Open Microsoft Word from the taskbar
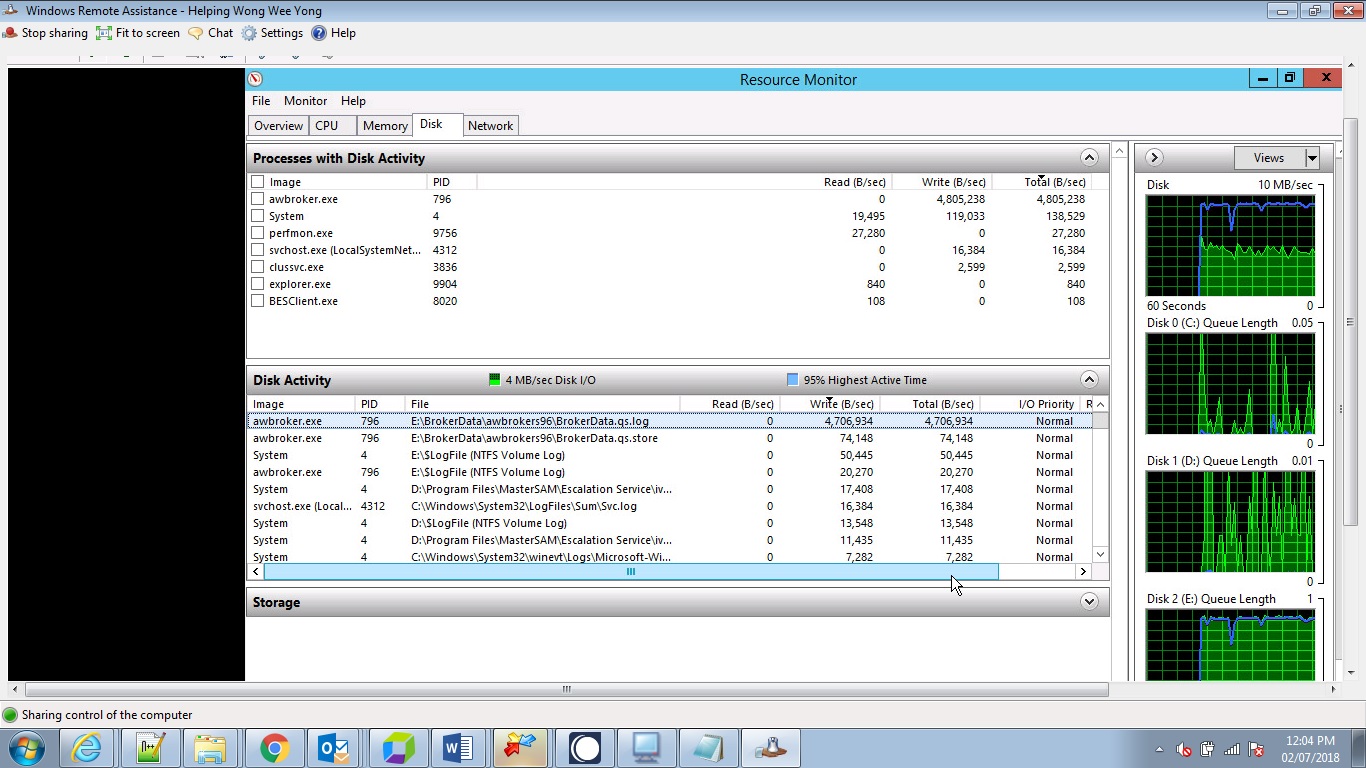The width and height of the screenshot is (1366, 768). (x=458, y=748)
